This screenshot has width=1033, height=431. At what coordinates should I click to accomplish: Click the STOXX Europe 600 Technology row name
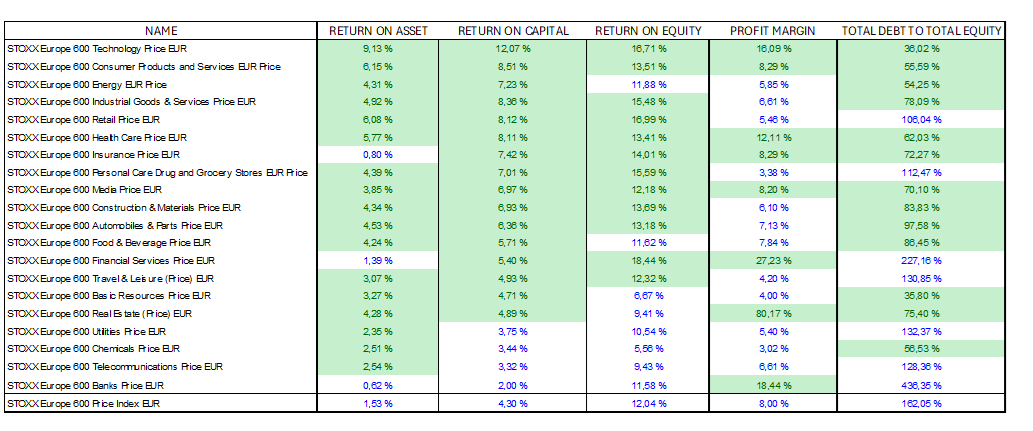click(x=107, y=48)
